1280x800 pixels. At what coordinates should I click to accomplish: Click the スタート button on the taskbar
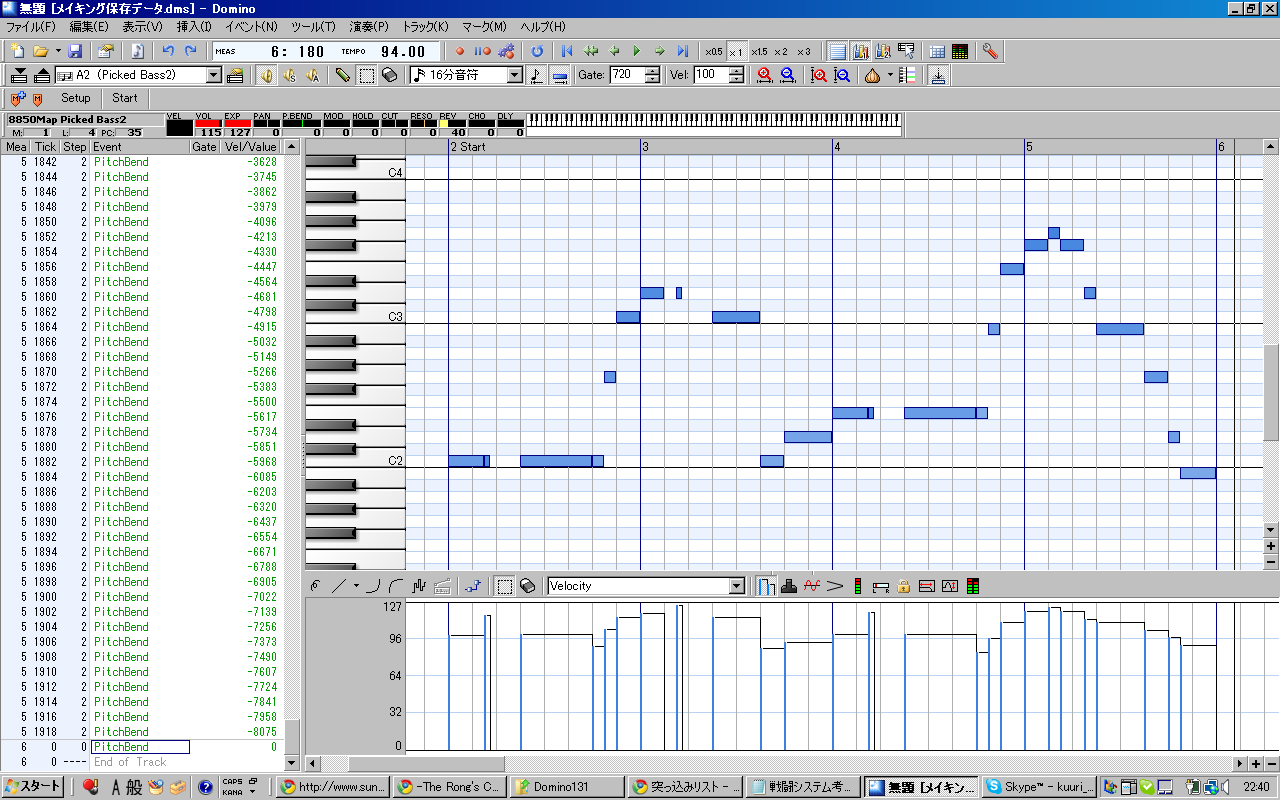tap(34, 787)
